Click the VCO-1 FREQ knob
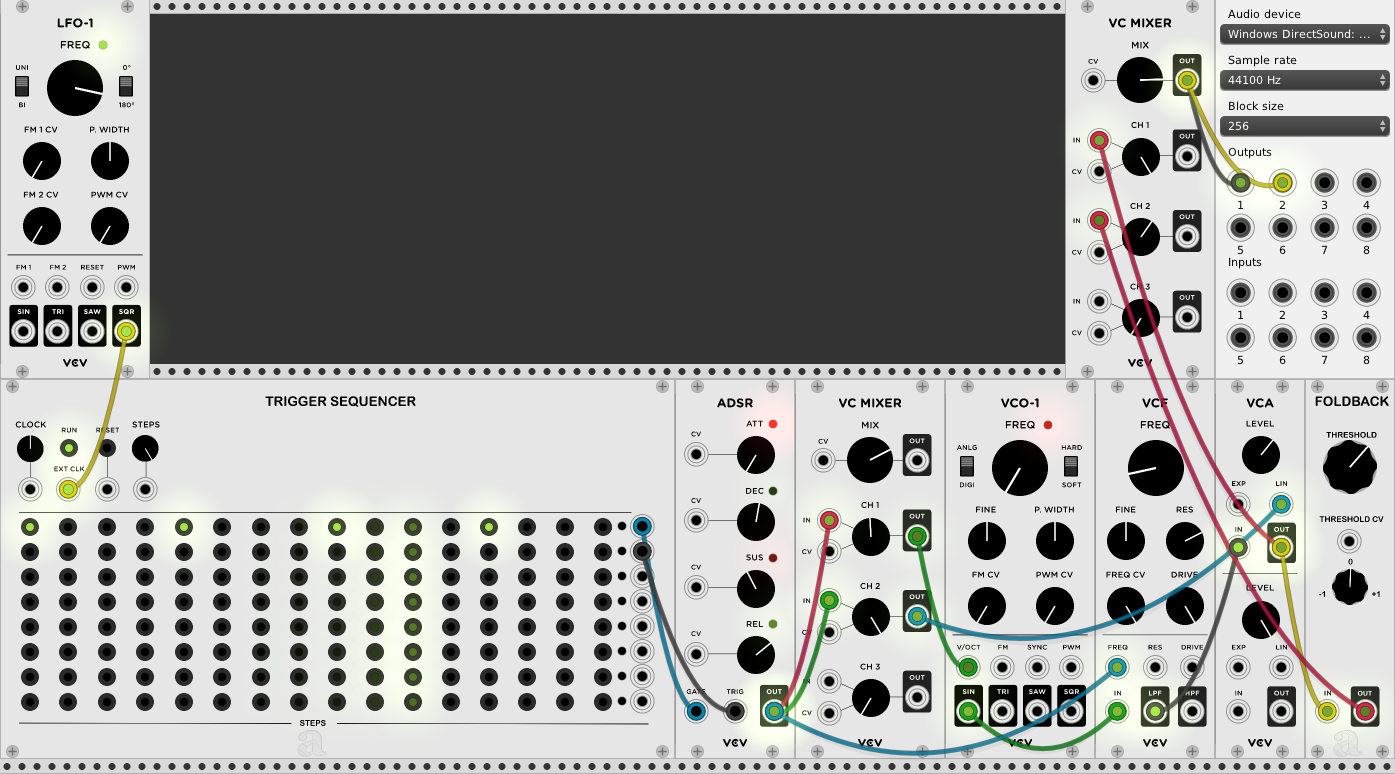Image resolution: width=1395 pixels, height=774 pixels. tap(1020, 468)
